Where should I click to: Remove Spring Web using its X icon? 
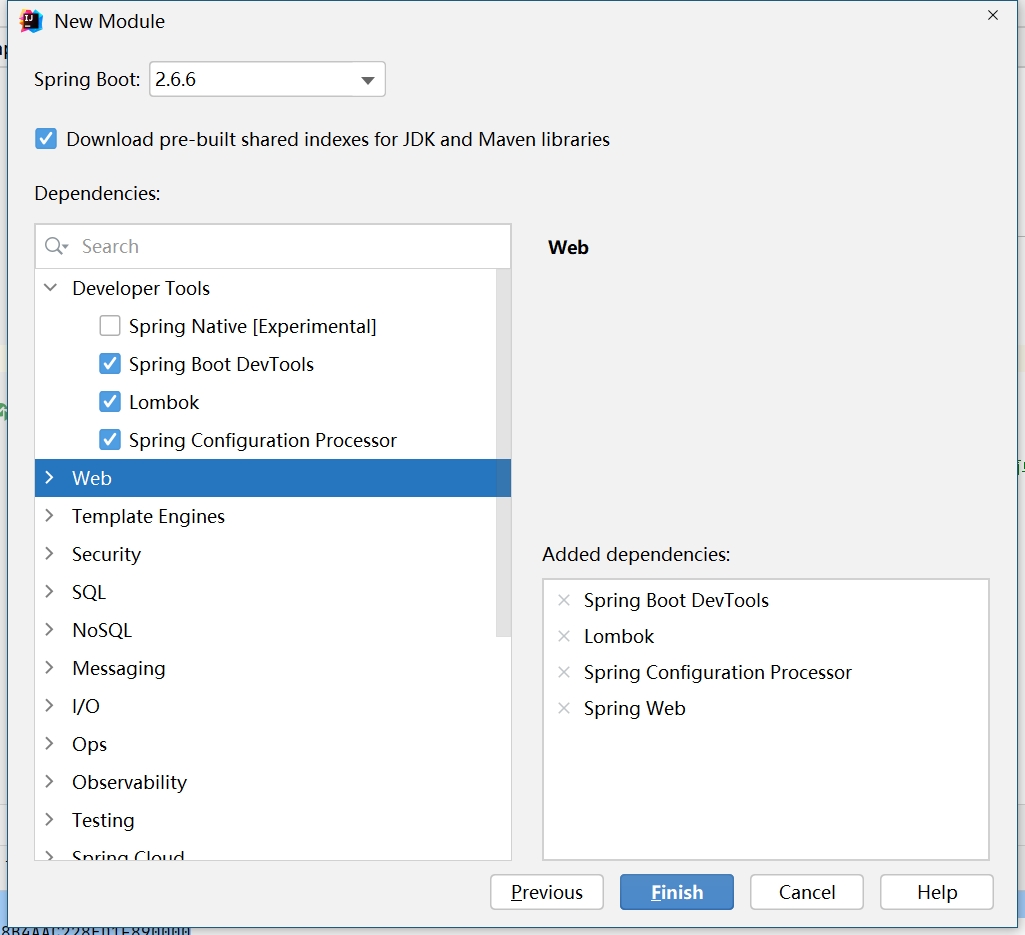563,708
